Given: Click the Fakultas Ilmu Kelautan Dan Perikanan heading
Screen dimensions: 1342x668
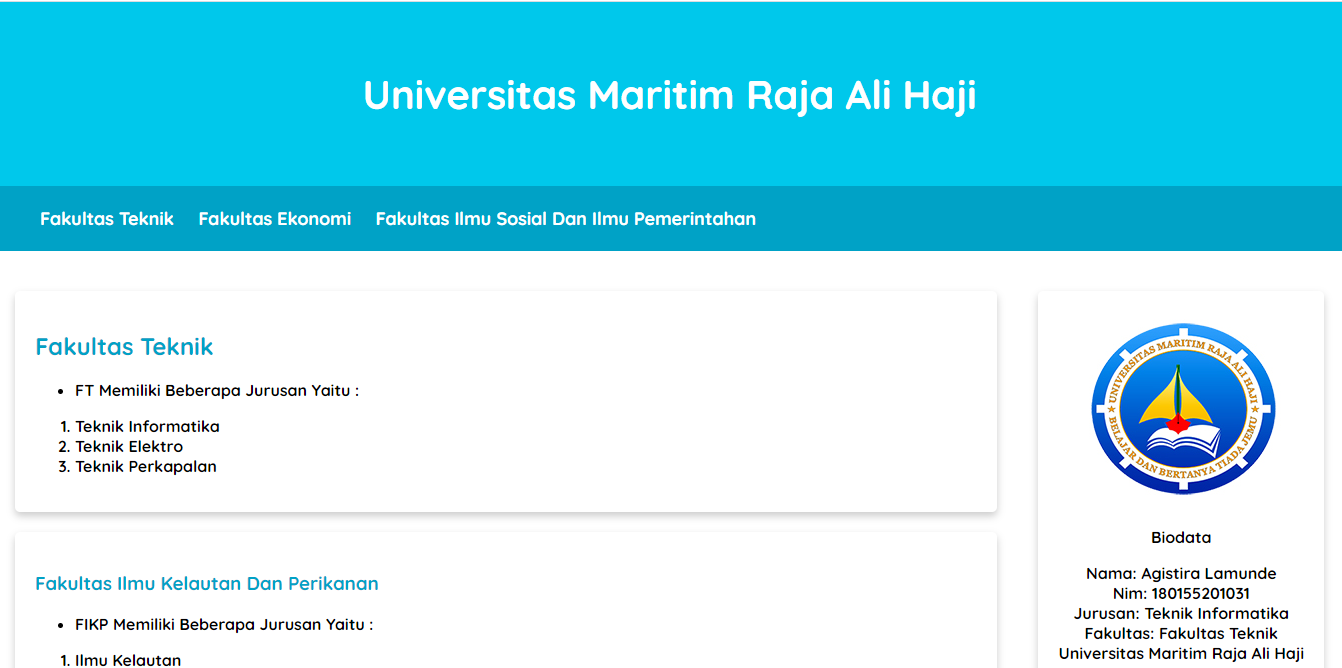Looking at the screenshot, I should click(x=207, y=583).
